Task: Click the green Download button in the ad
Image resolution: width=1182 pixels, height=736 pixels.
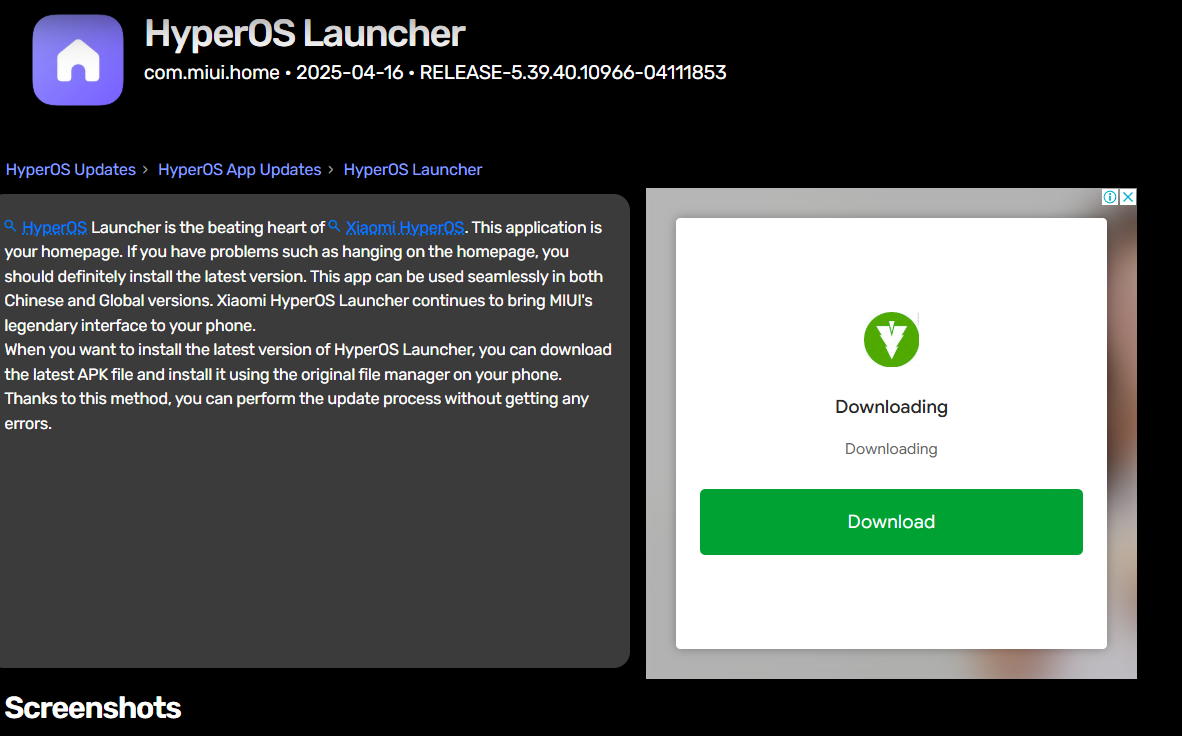Action: 891,522
